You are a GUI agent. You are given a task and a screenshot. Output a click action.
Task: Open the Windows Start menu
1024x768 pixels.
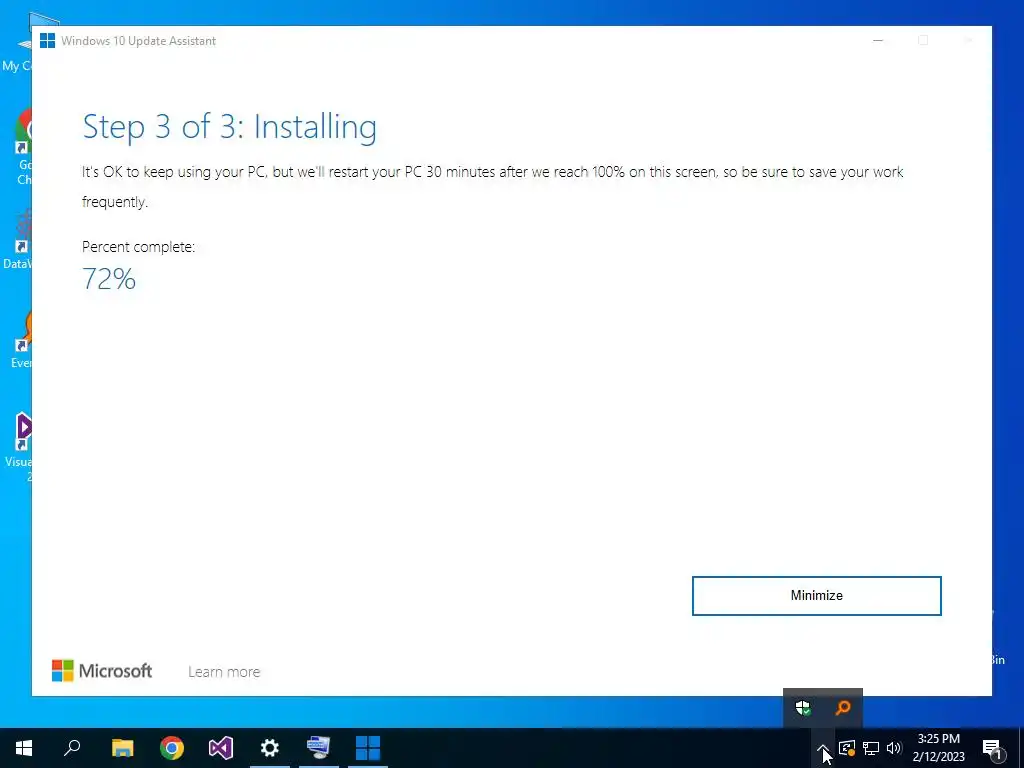click(24, 748)
